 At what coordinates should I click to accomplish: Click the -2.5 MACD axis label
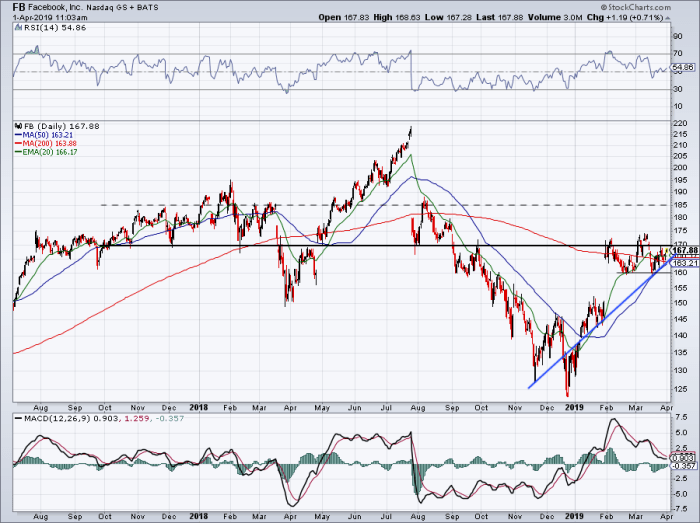[x=680, y=479]
